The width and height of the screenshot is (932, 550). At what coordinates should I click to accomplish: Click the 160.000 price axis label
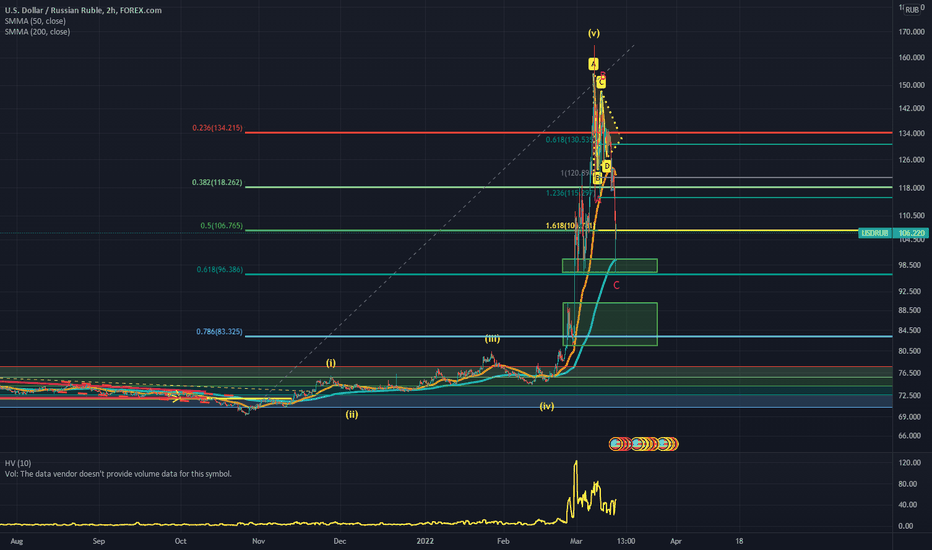click(x=912, y=58)
